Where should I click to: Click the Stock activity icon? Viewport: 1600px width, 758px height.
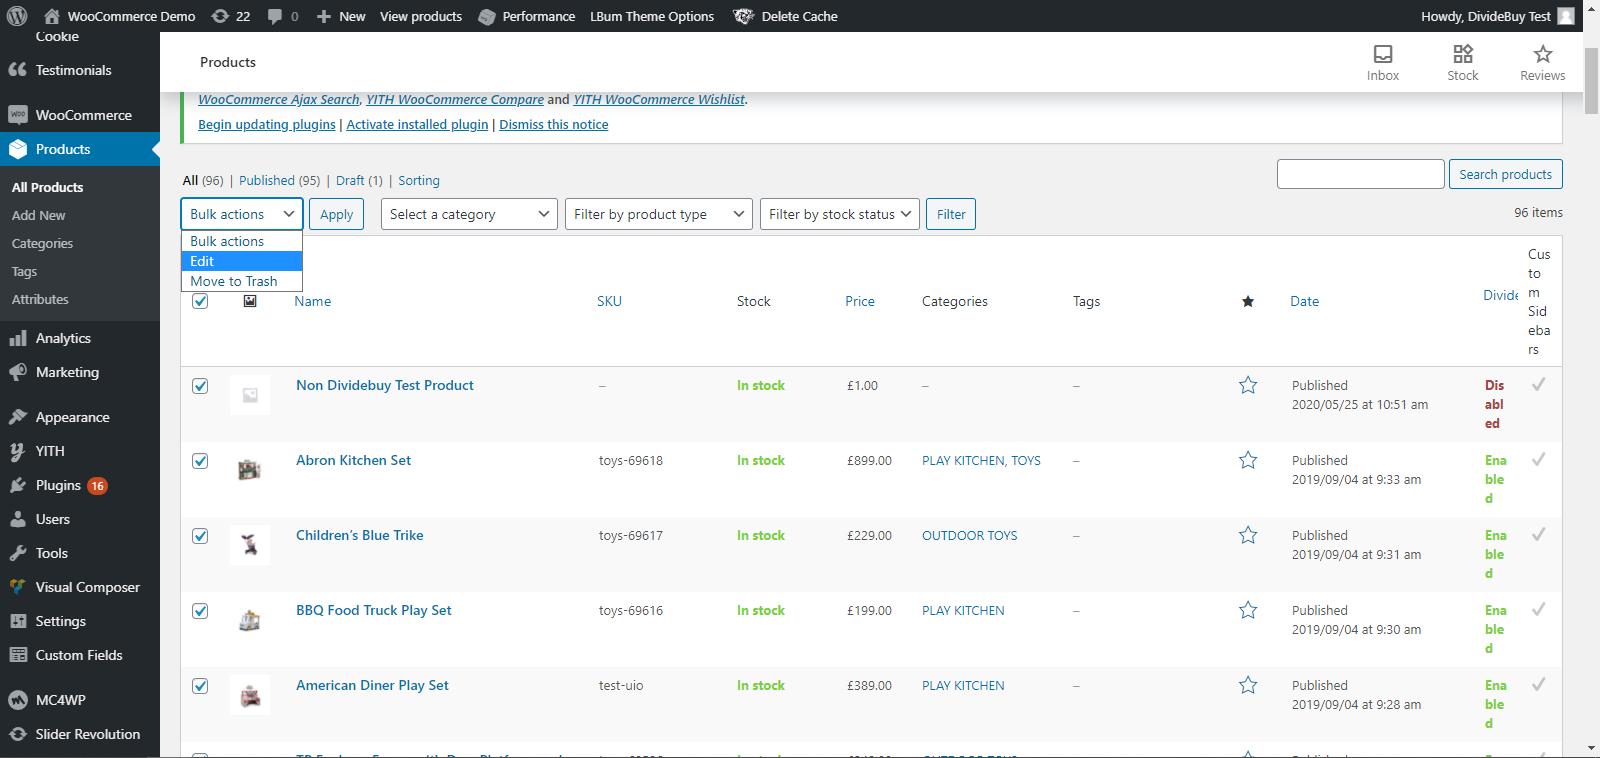tap(1462, 54)
